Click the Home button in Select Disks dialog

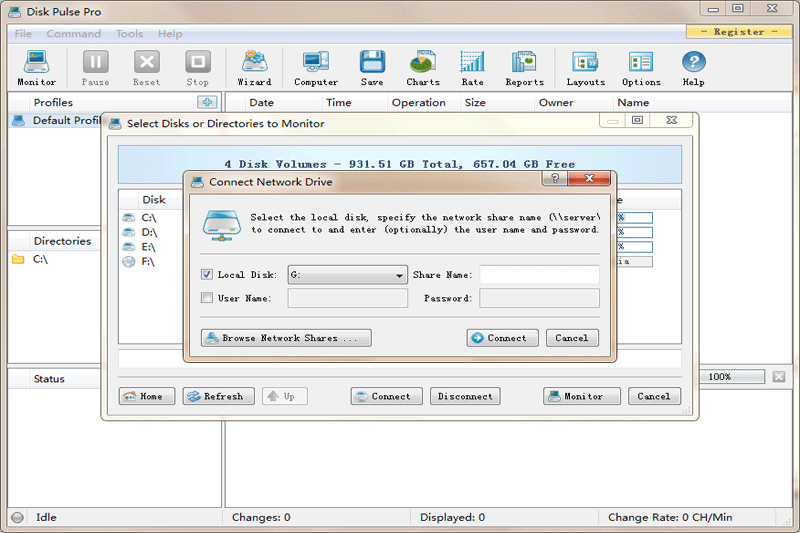[x=146, y=396]
